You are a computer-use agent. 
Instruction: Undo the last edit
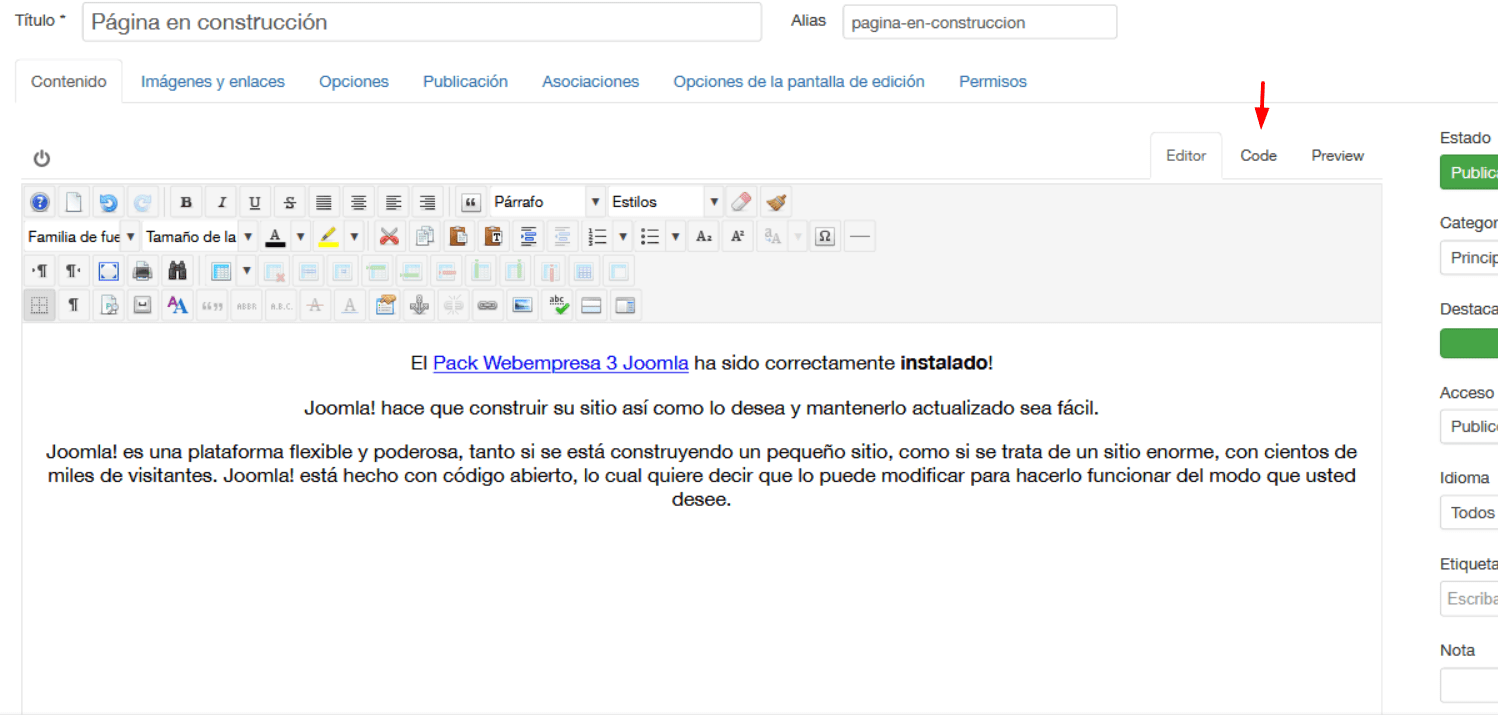point(108,202)
